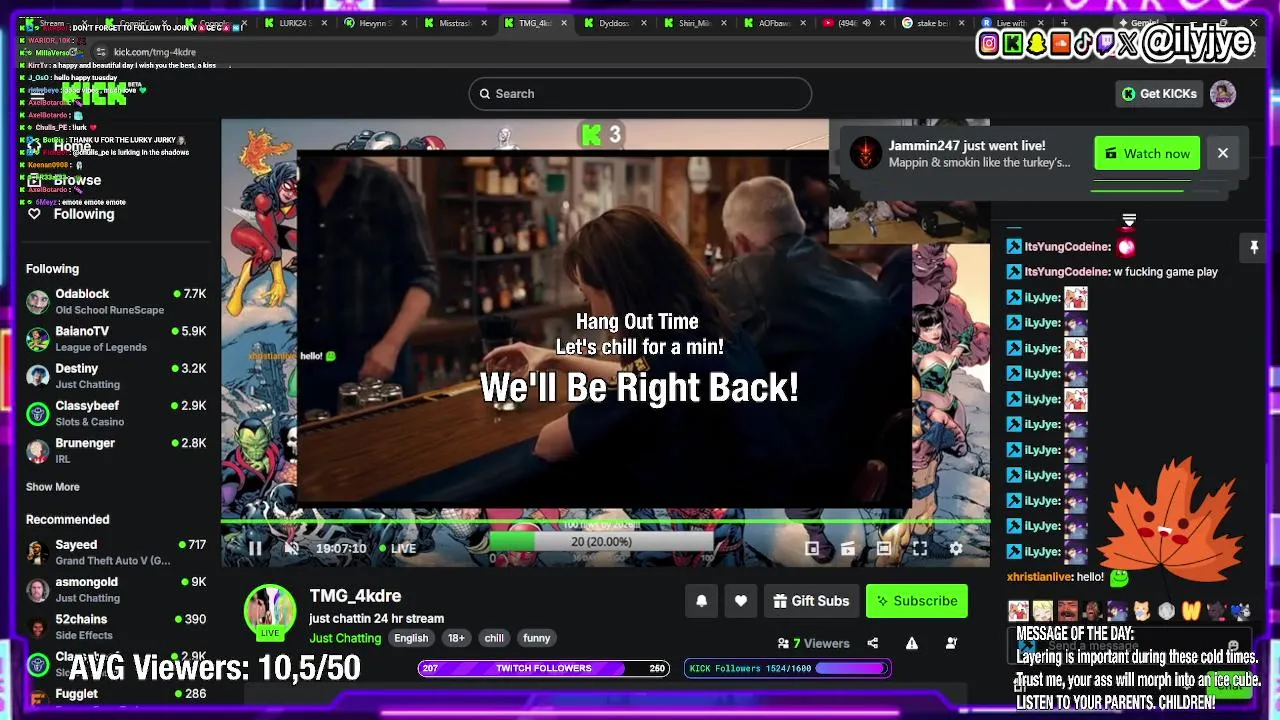Select the funny stream tag
The width and height of the screenshot is (1280, 720).
point(537,638)
